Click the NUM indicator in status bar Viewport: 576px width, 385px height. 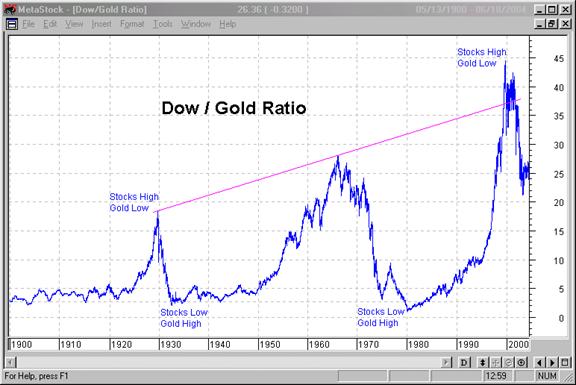(x=547, y=376)
